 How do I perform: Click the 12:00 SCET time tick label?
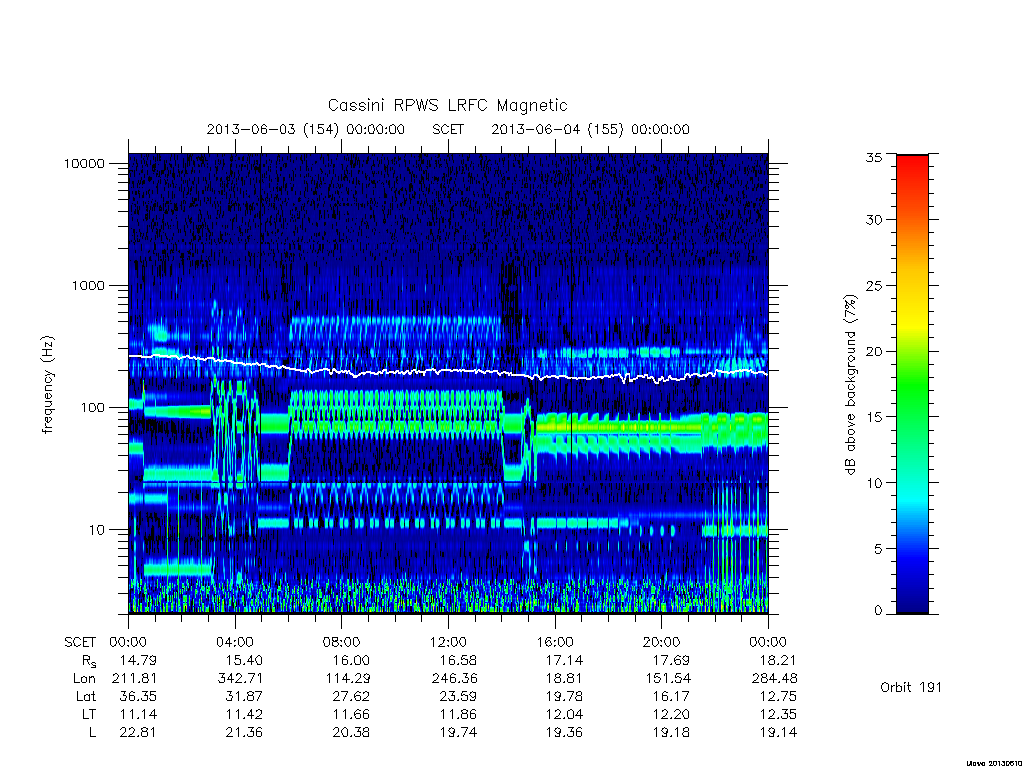point(449,642)
